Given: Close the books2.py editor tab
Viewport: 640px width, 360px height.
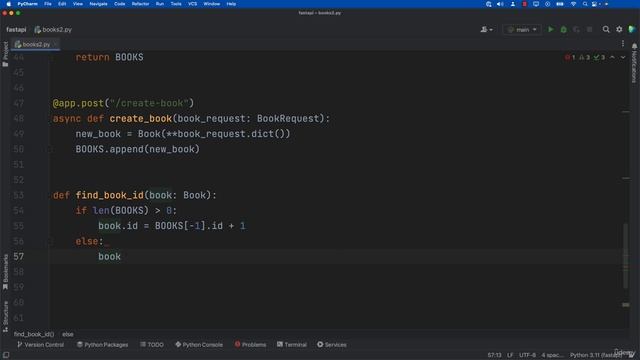Looking at the screenshot, I should 56,44.
